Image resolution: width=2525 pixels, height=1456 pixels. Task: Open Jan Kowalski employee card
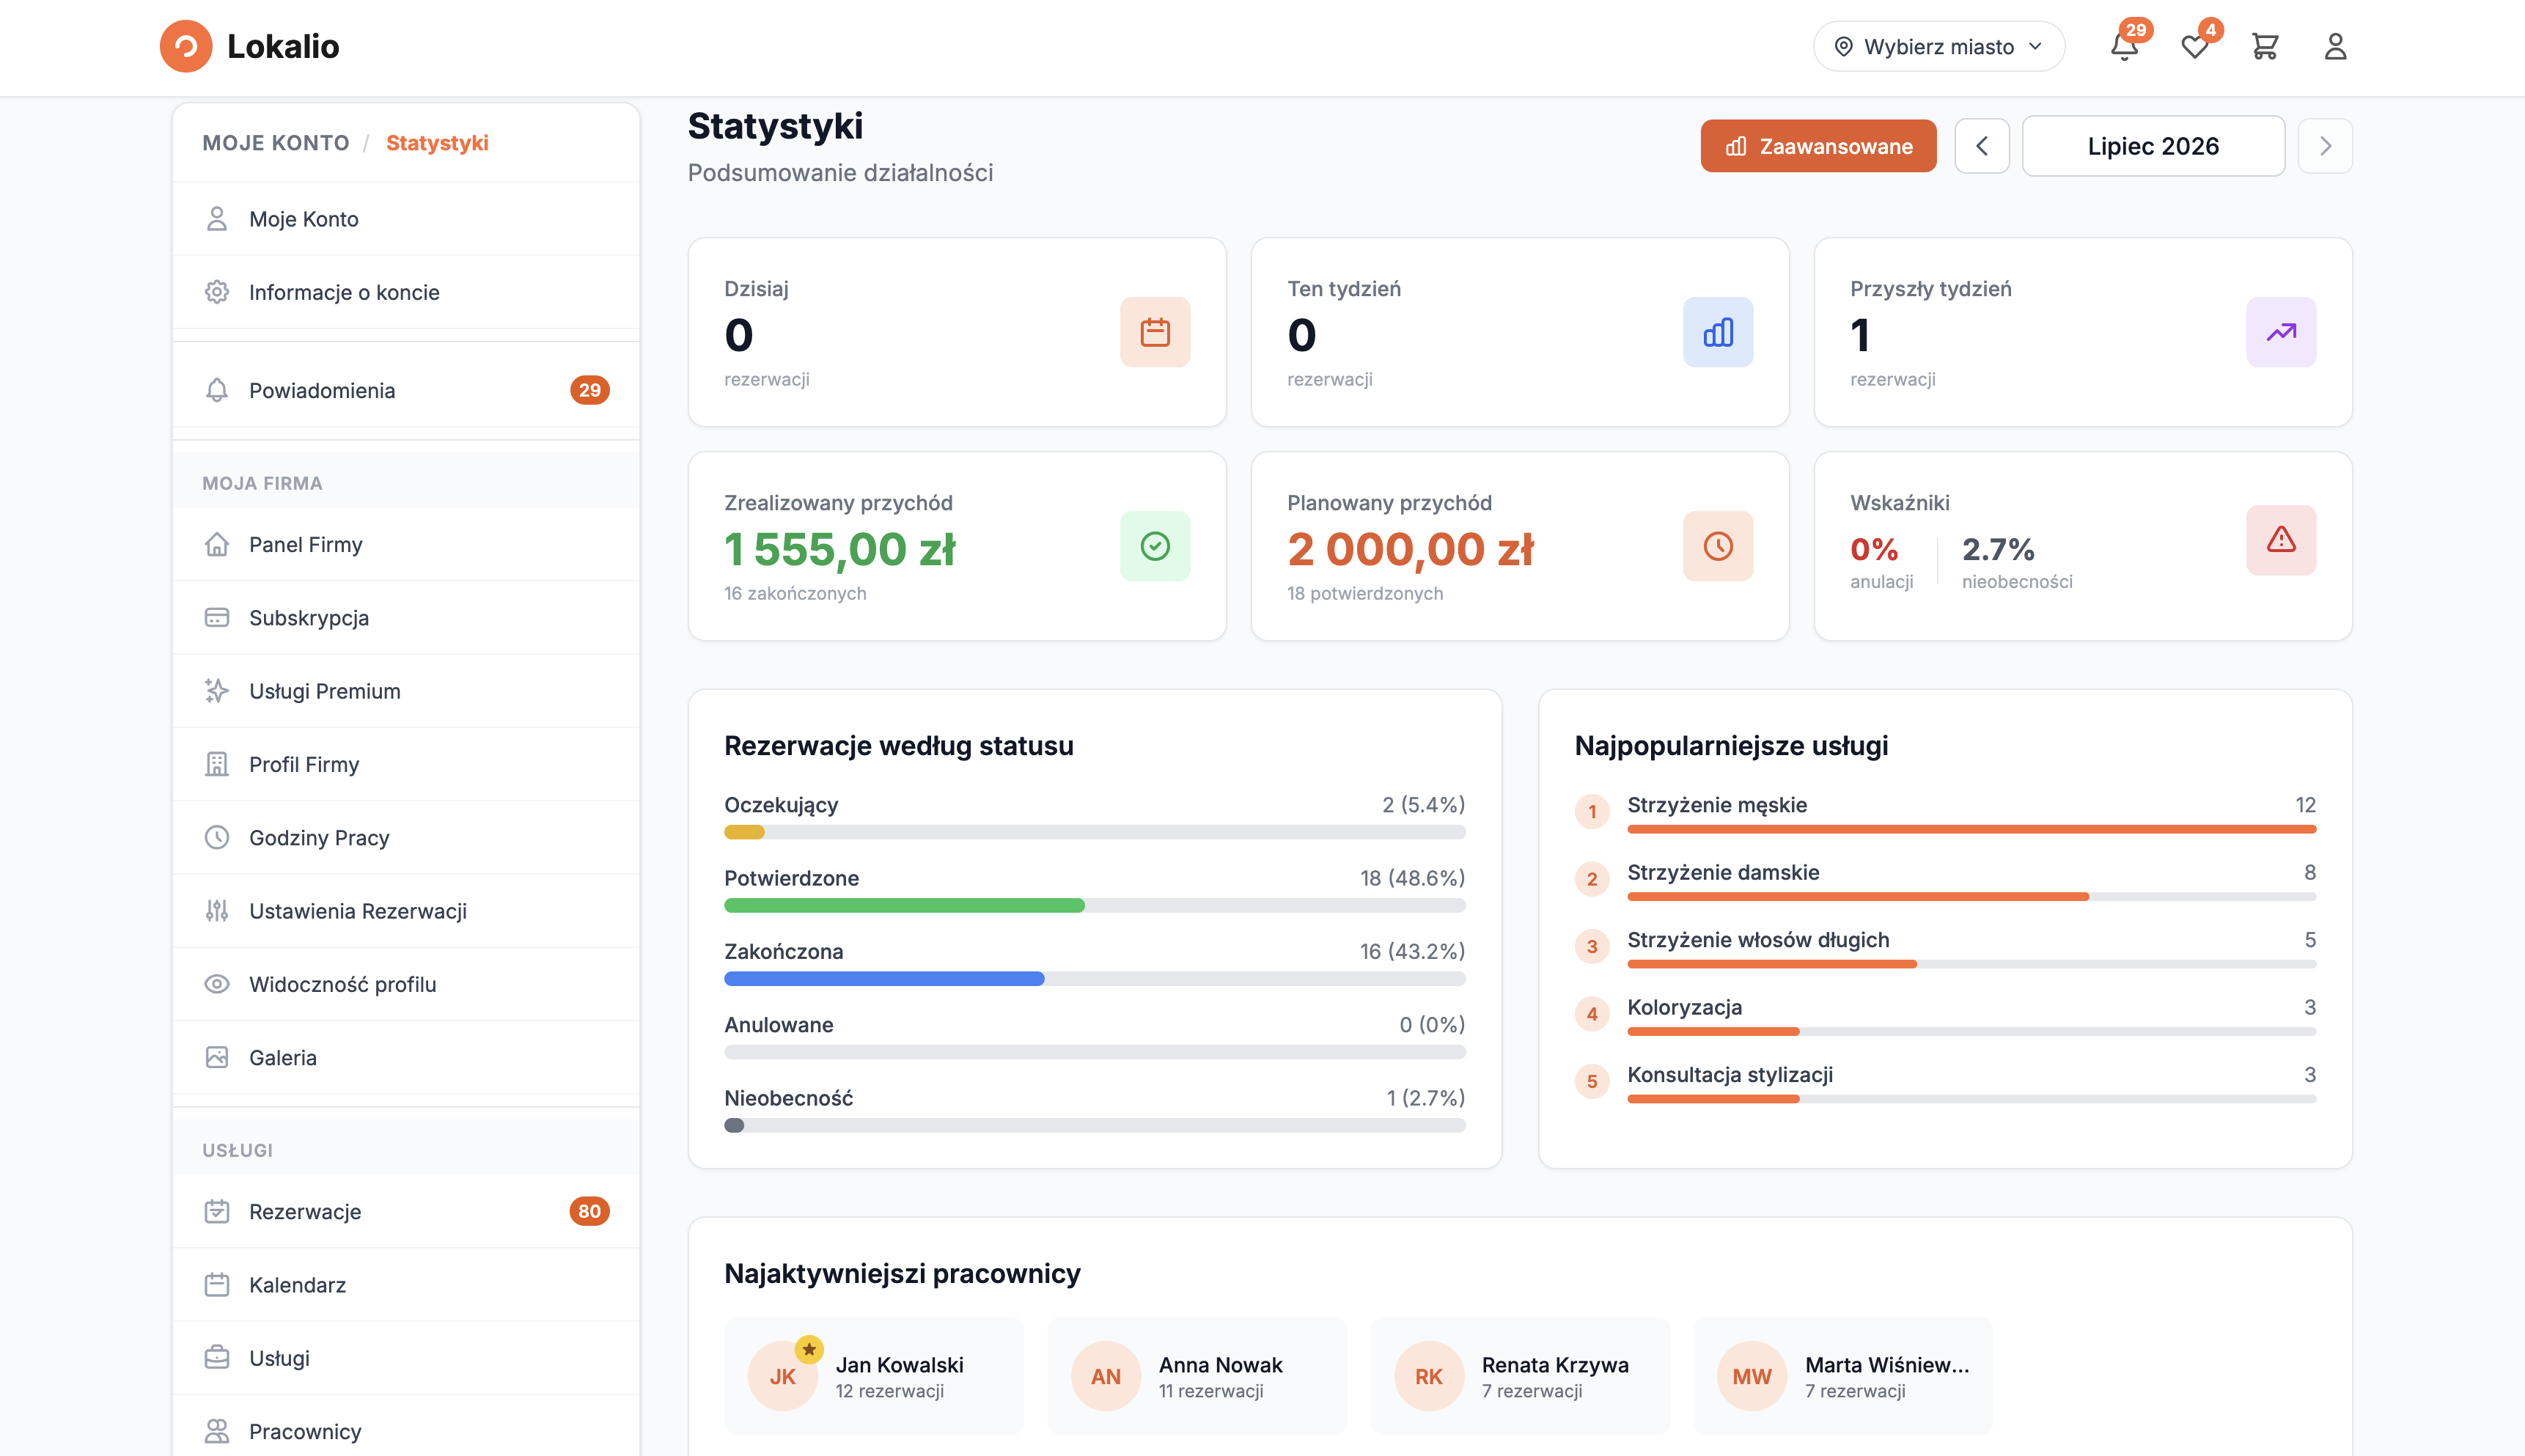pos(874,1376)
